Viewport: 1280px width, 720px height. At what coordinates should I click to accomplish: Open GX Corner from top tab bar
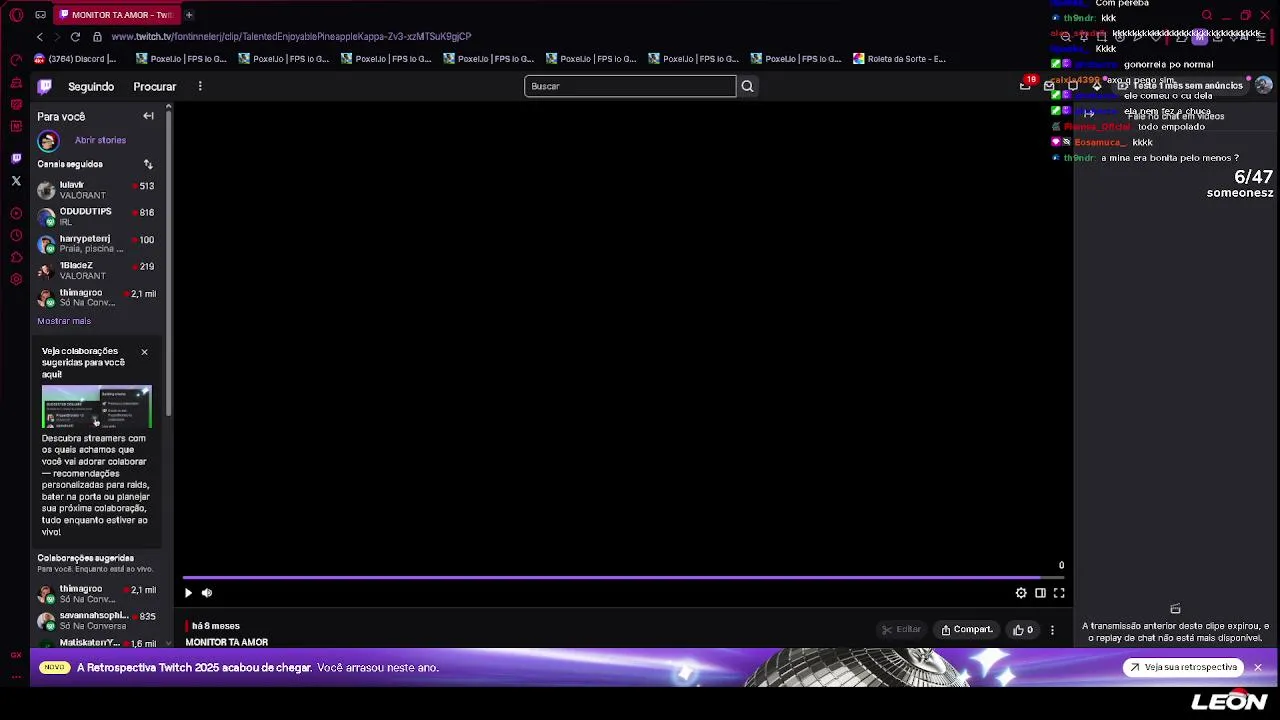click(x=40, y=15)
